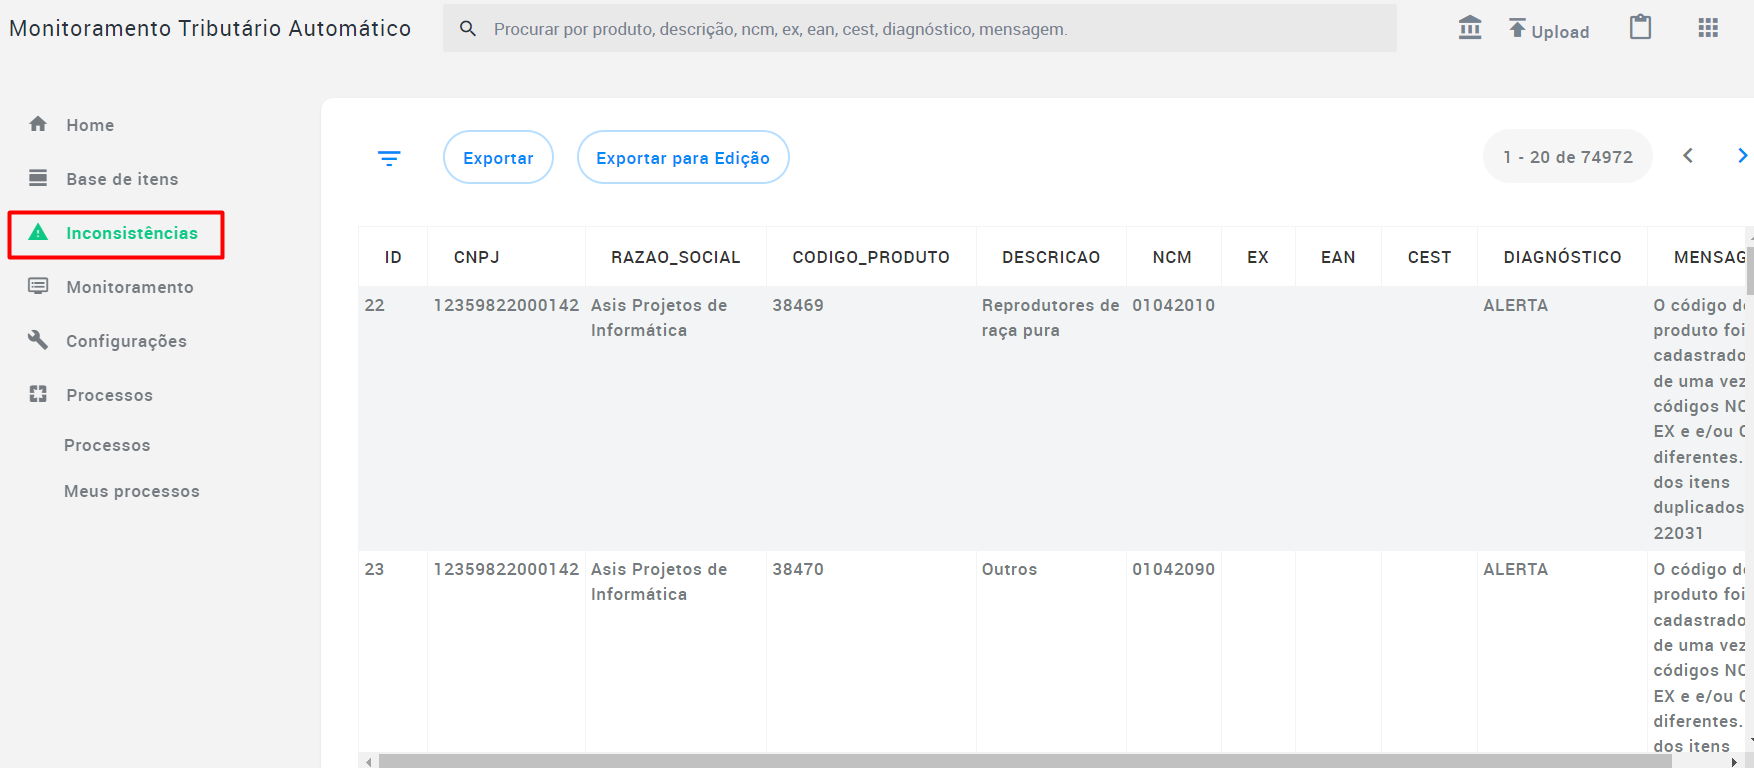Click the horizontal scrollbar below table

[1025, 761]
